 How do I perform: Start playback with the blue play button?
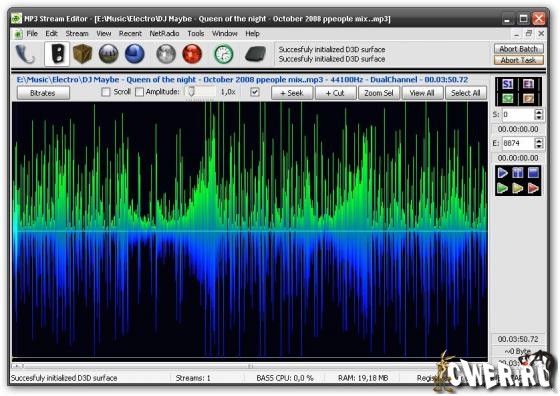point(502,173)
